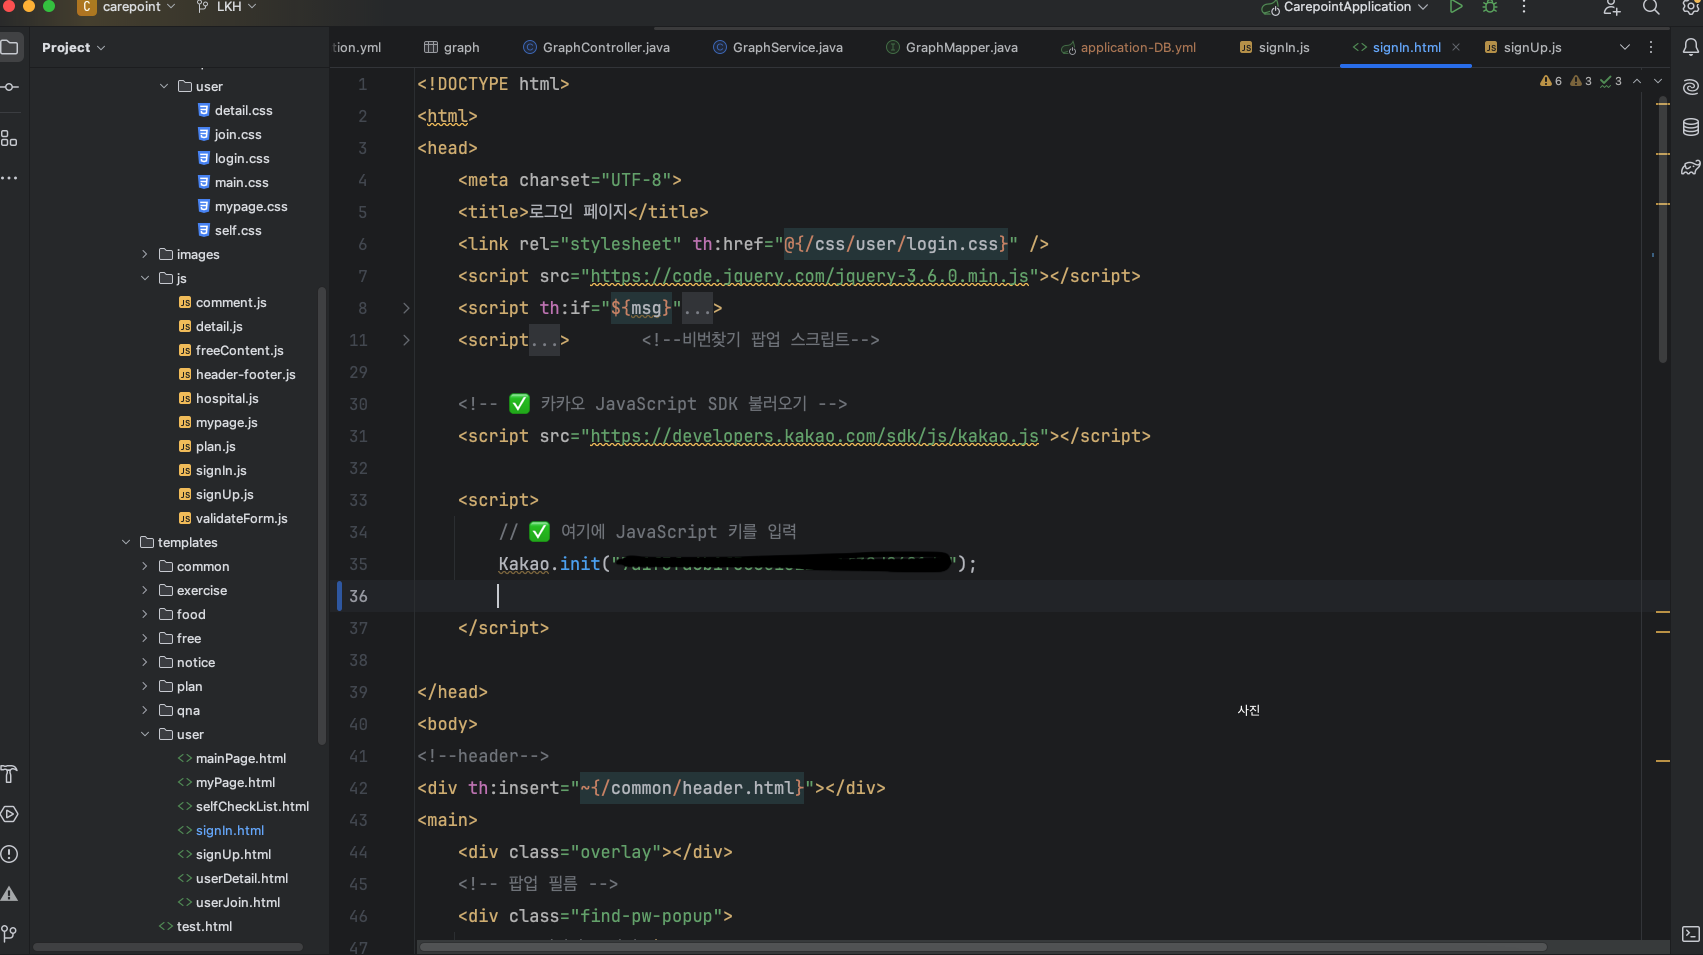Open the Terminal tool window
The height and width of the screenshot is (955, 1703).
(1691, 934)
